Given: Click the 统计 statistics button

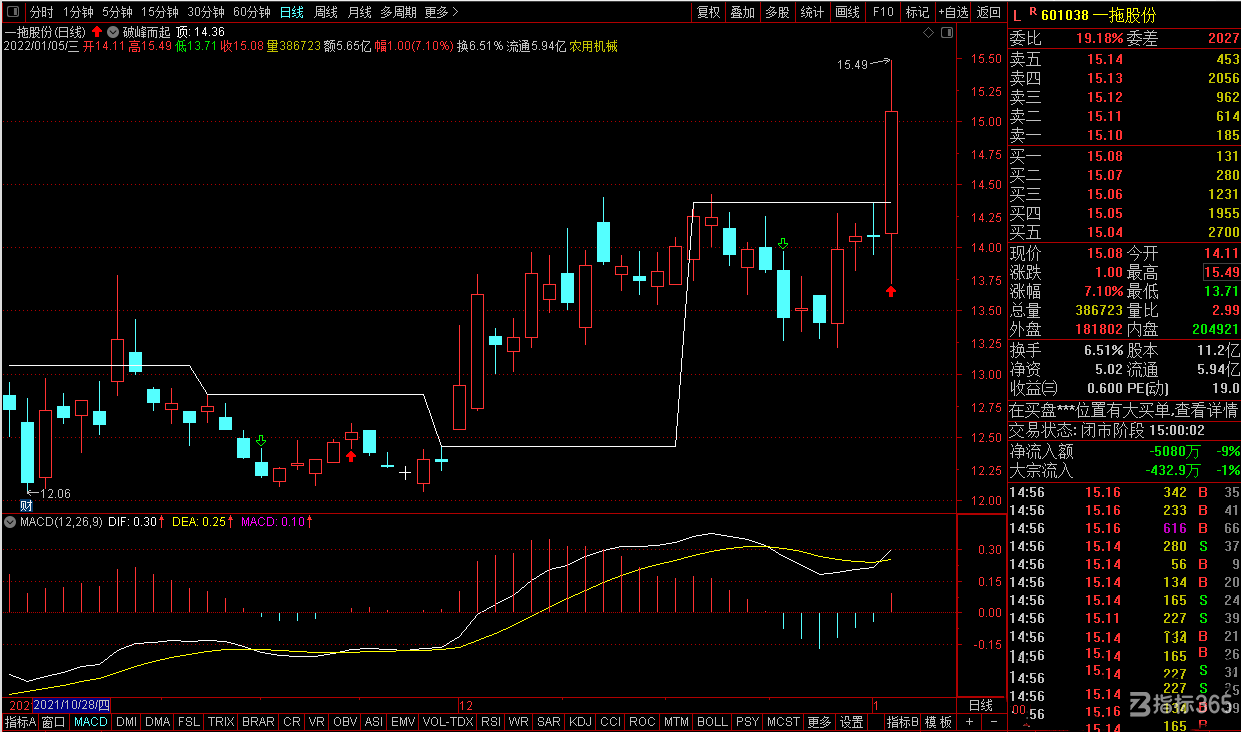Looking at the screenshot, I should pos(812,12).
